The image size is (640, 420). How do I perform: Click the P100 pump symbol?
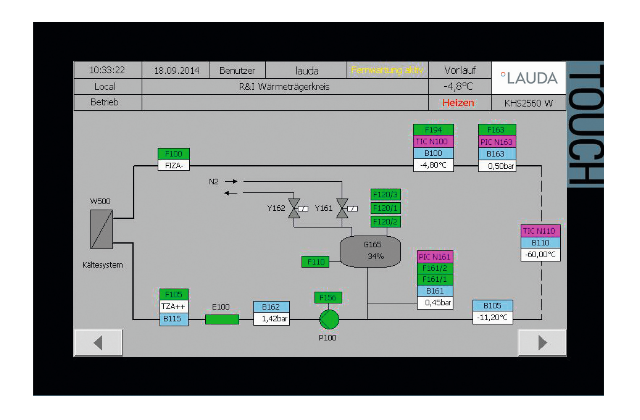tap(328, 318)
